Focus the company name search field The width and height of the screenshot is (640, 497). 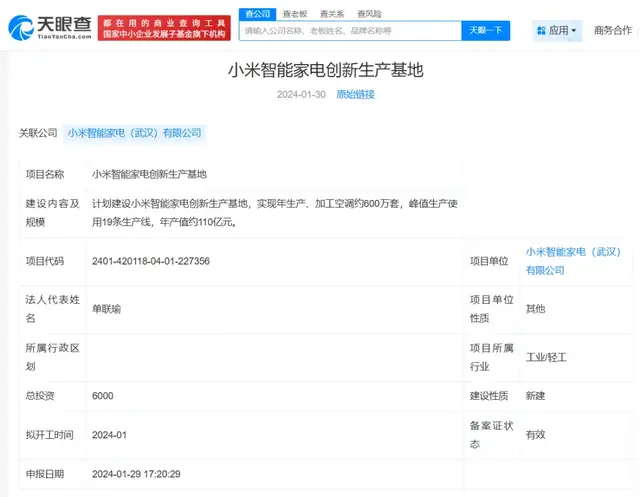[x=350, y=31]
